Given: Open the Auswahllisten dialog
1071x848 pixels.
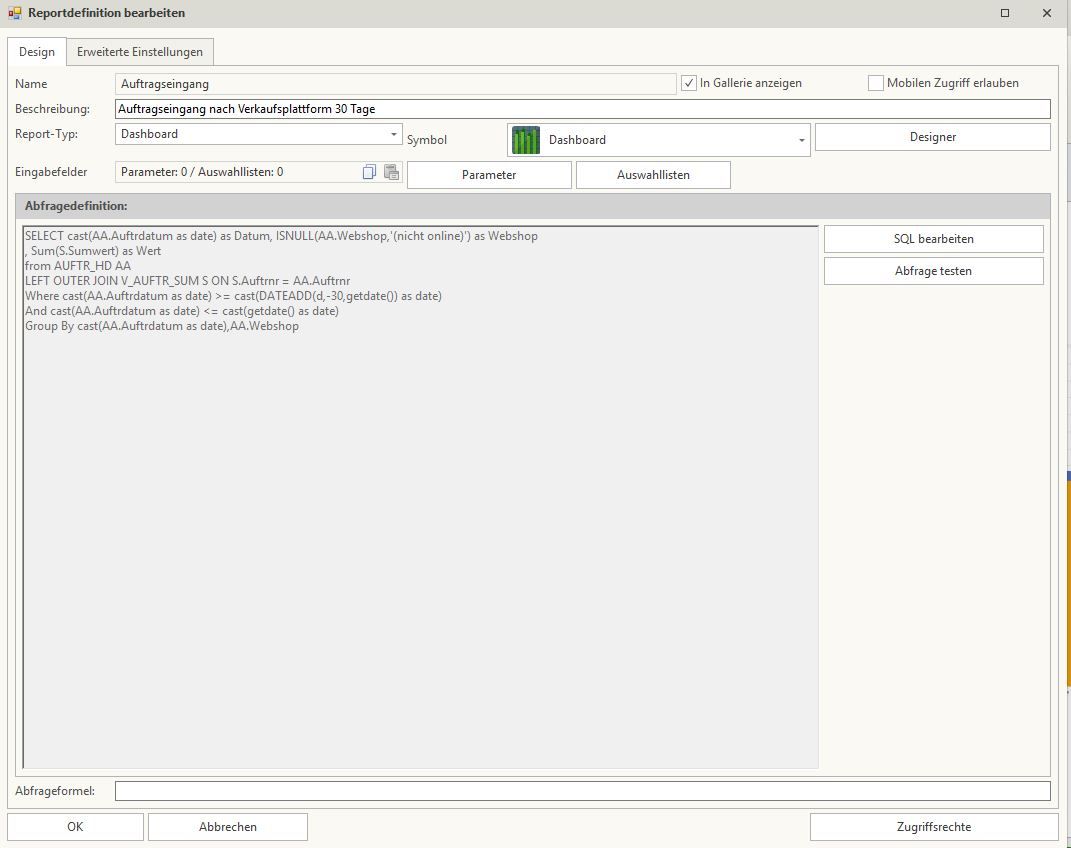Looking at the screenshot, I should point(653,175).
